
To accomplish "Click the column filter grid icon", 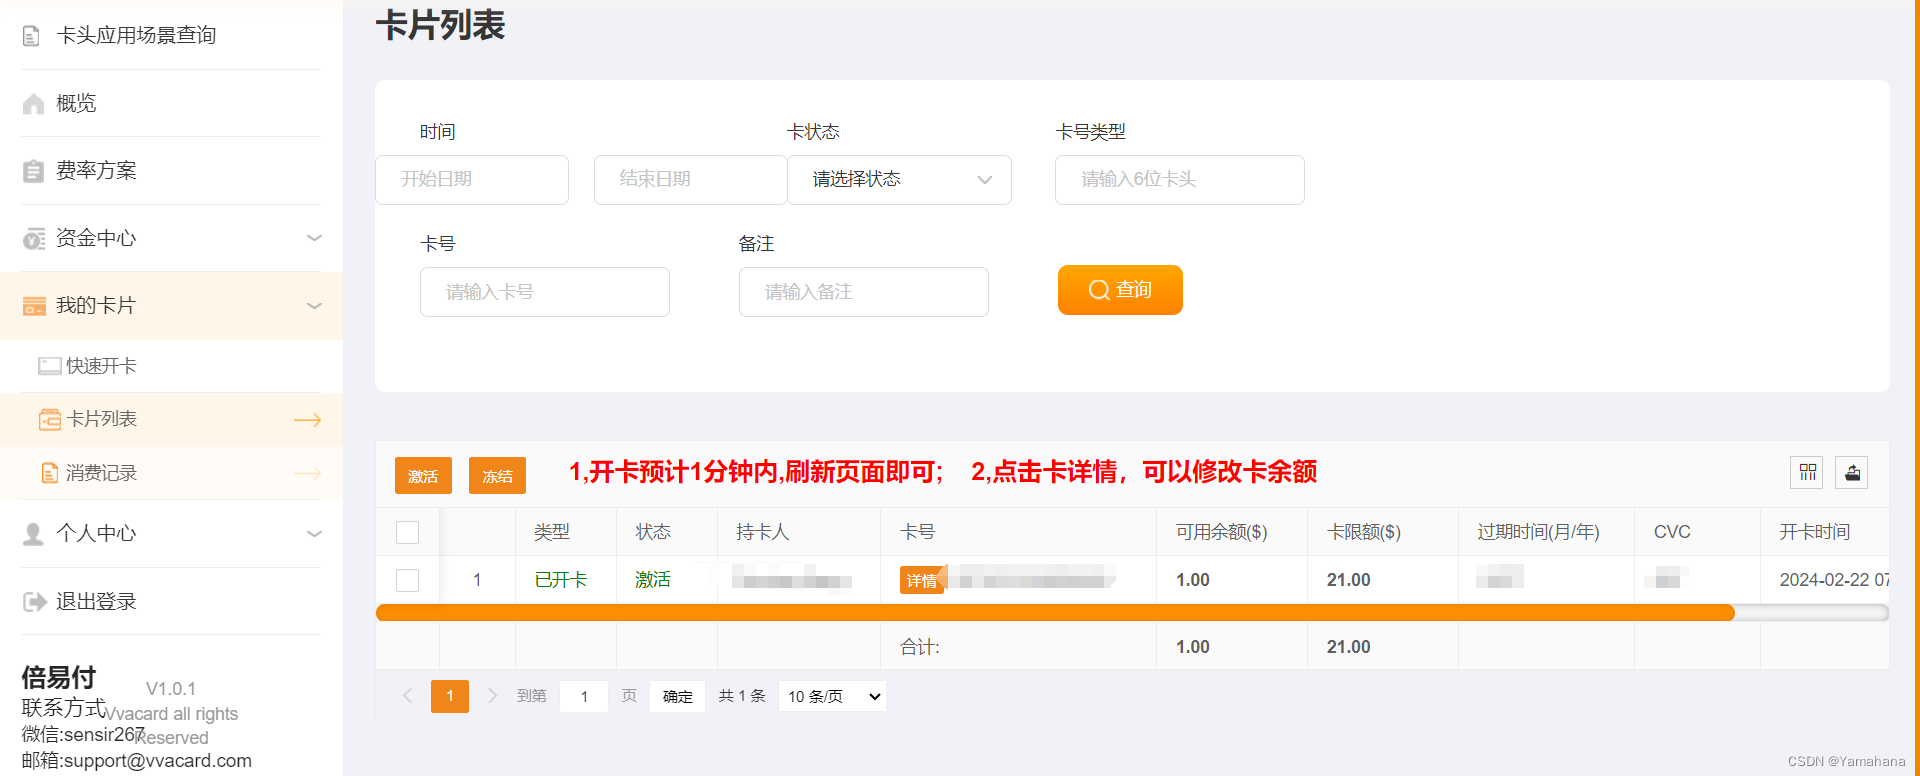I will pos(1807,472).
